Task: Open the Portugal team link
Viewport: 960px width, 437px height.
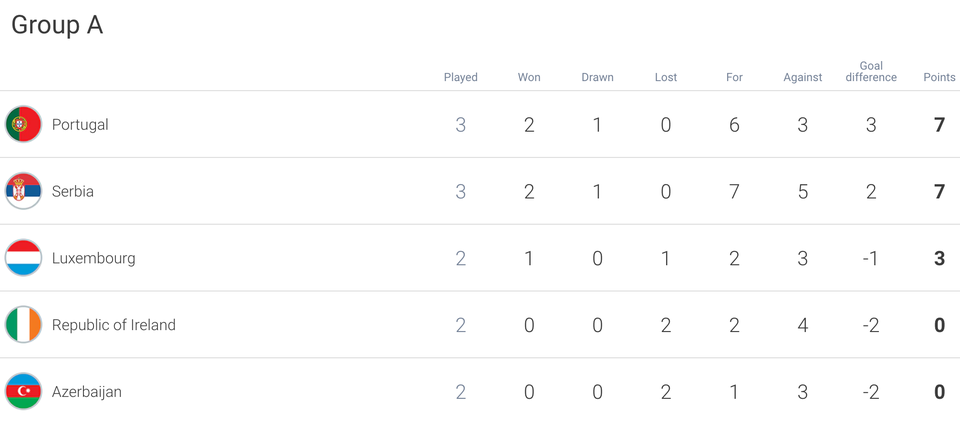Action: pyautogui.click(x=80, y=125)
